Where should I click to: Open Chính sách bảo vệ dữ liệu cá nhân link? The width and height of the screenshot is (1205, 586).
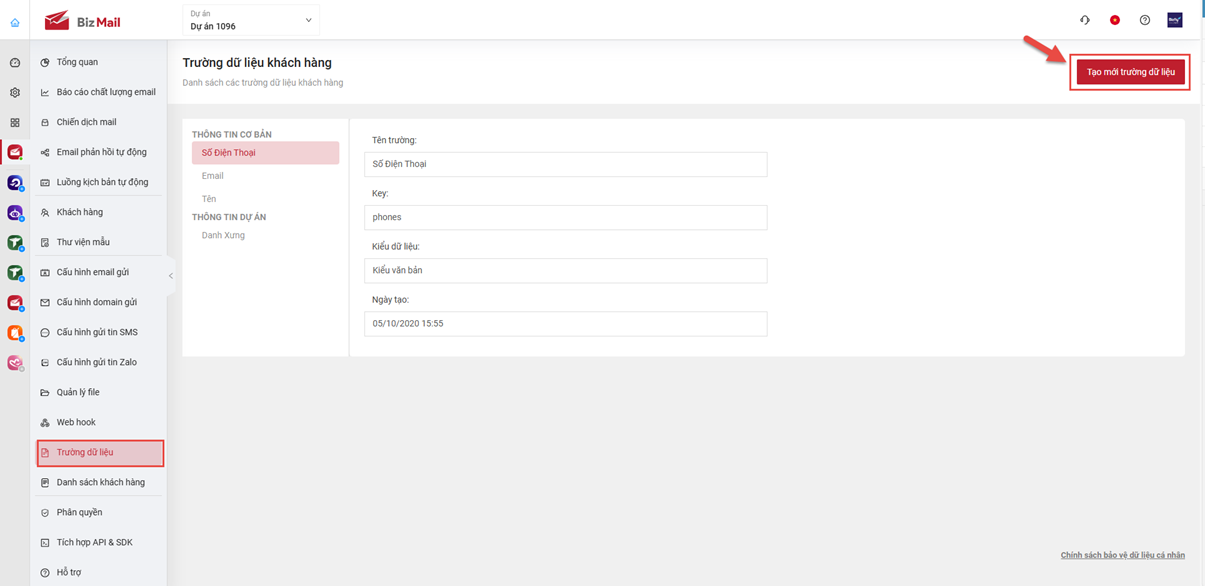pos(1122,555)
